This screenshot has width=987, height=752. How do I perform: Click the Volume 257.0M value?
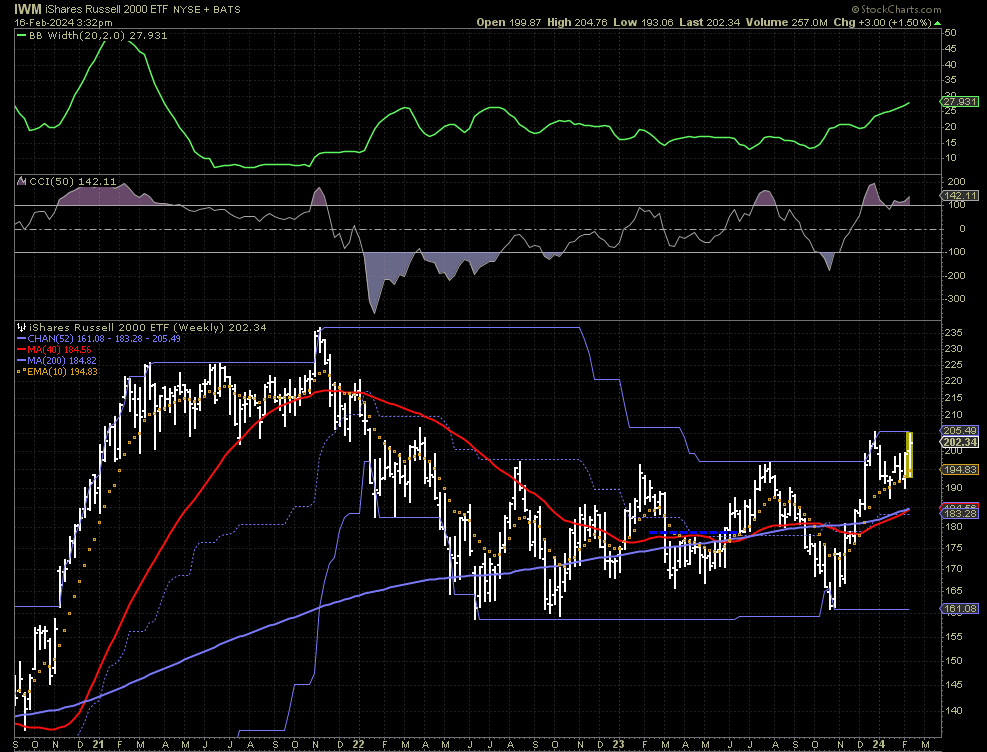(x=787, y=22)
